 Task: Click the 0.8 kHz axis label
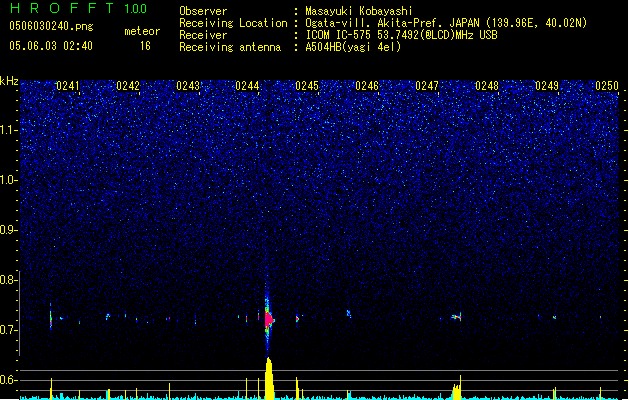tap(10, 280)
